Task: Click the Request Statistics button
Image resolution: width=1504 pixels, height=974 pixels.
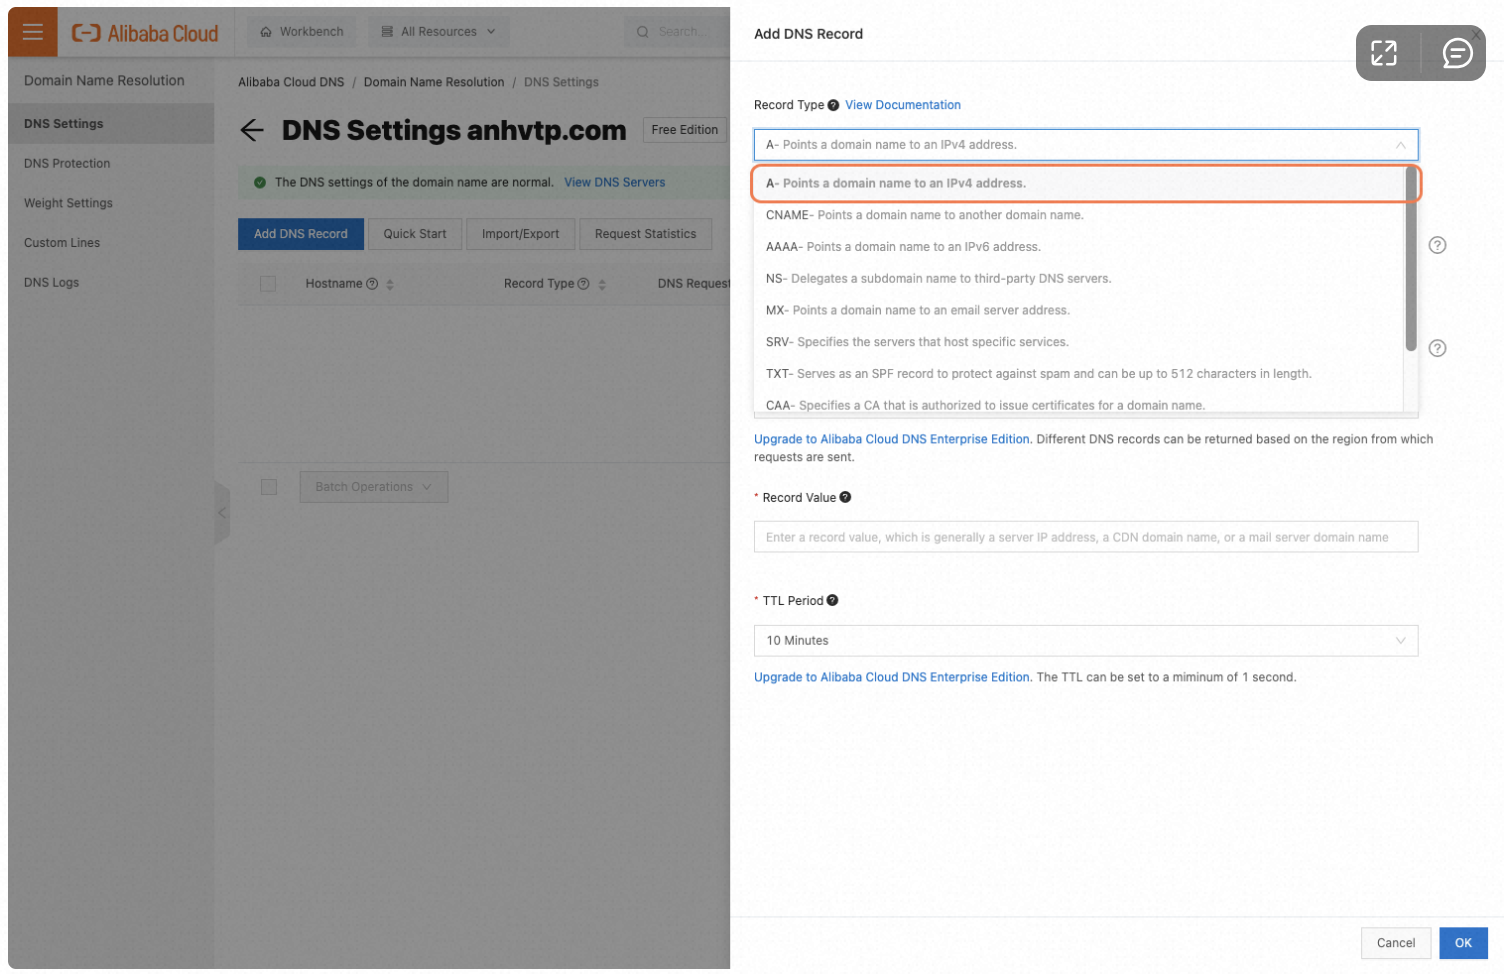Action: click(645, 234)
